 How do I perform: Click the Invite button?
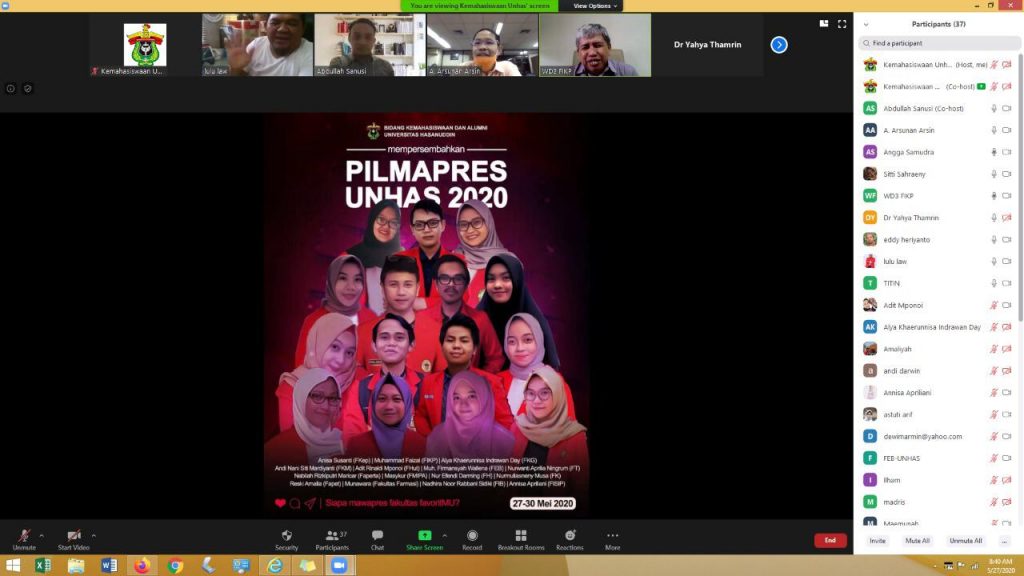(x=877, y=540)
